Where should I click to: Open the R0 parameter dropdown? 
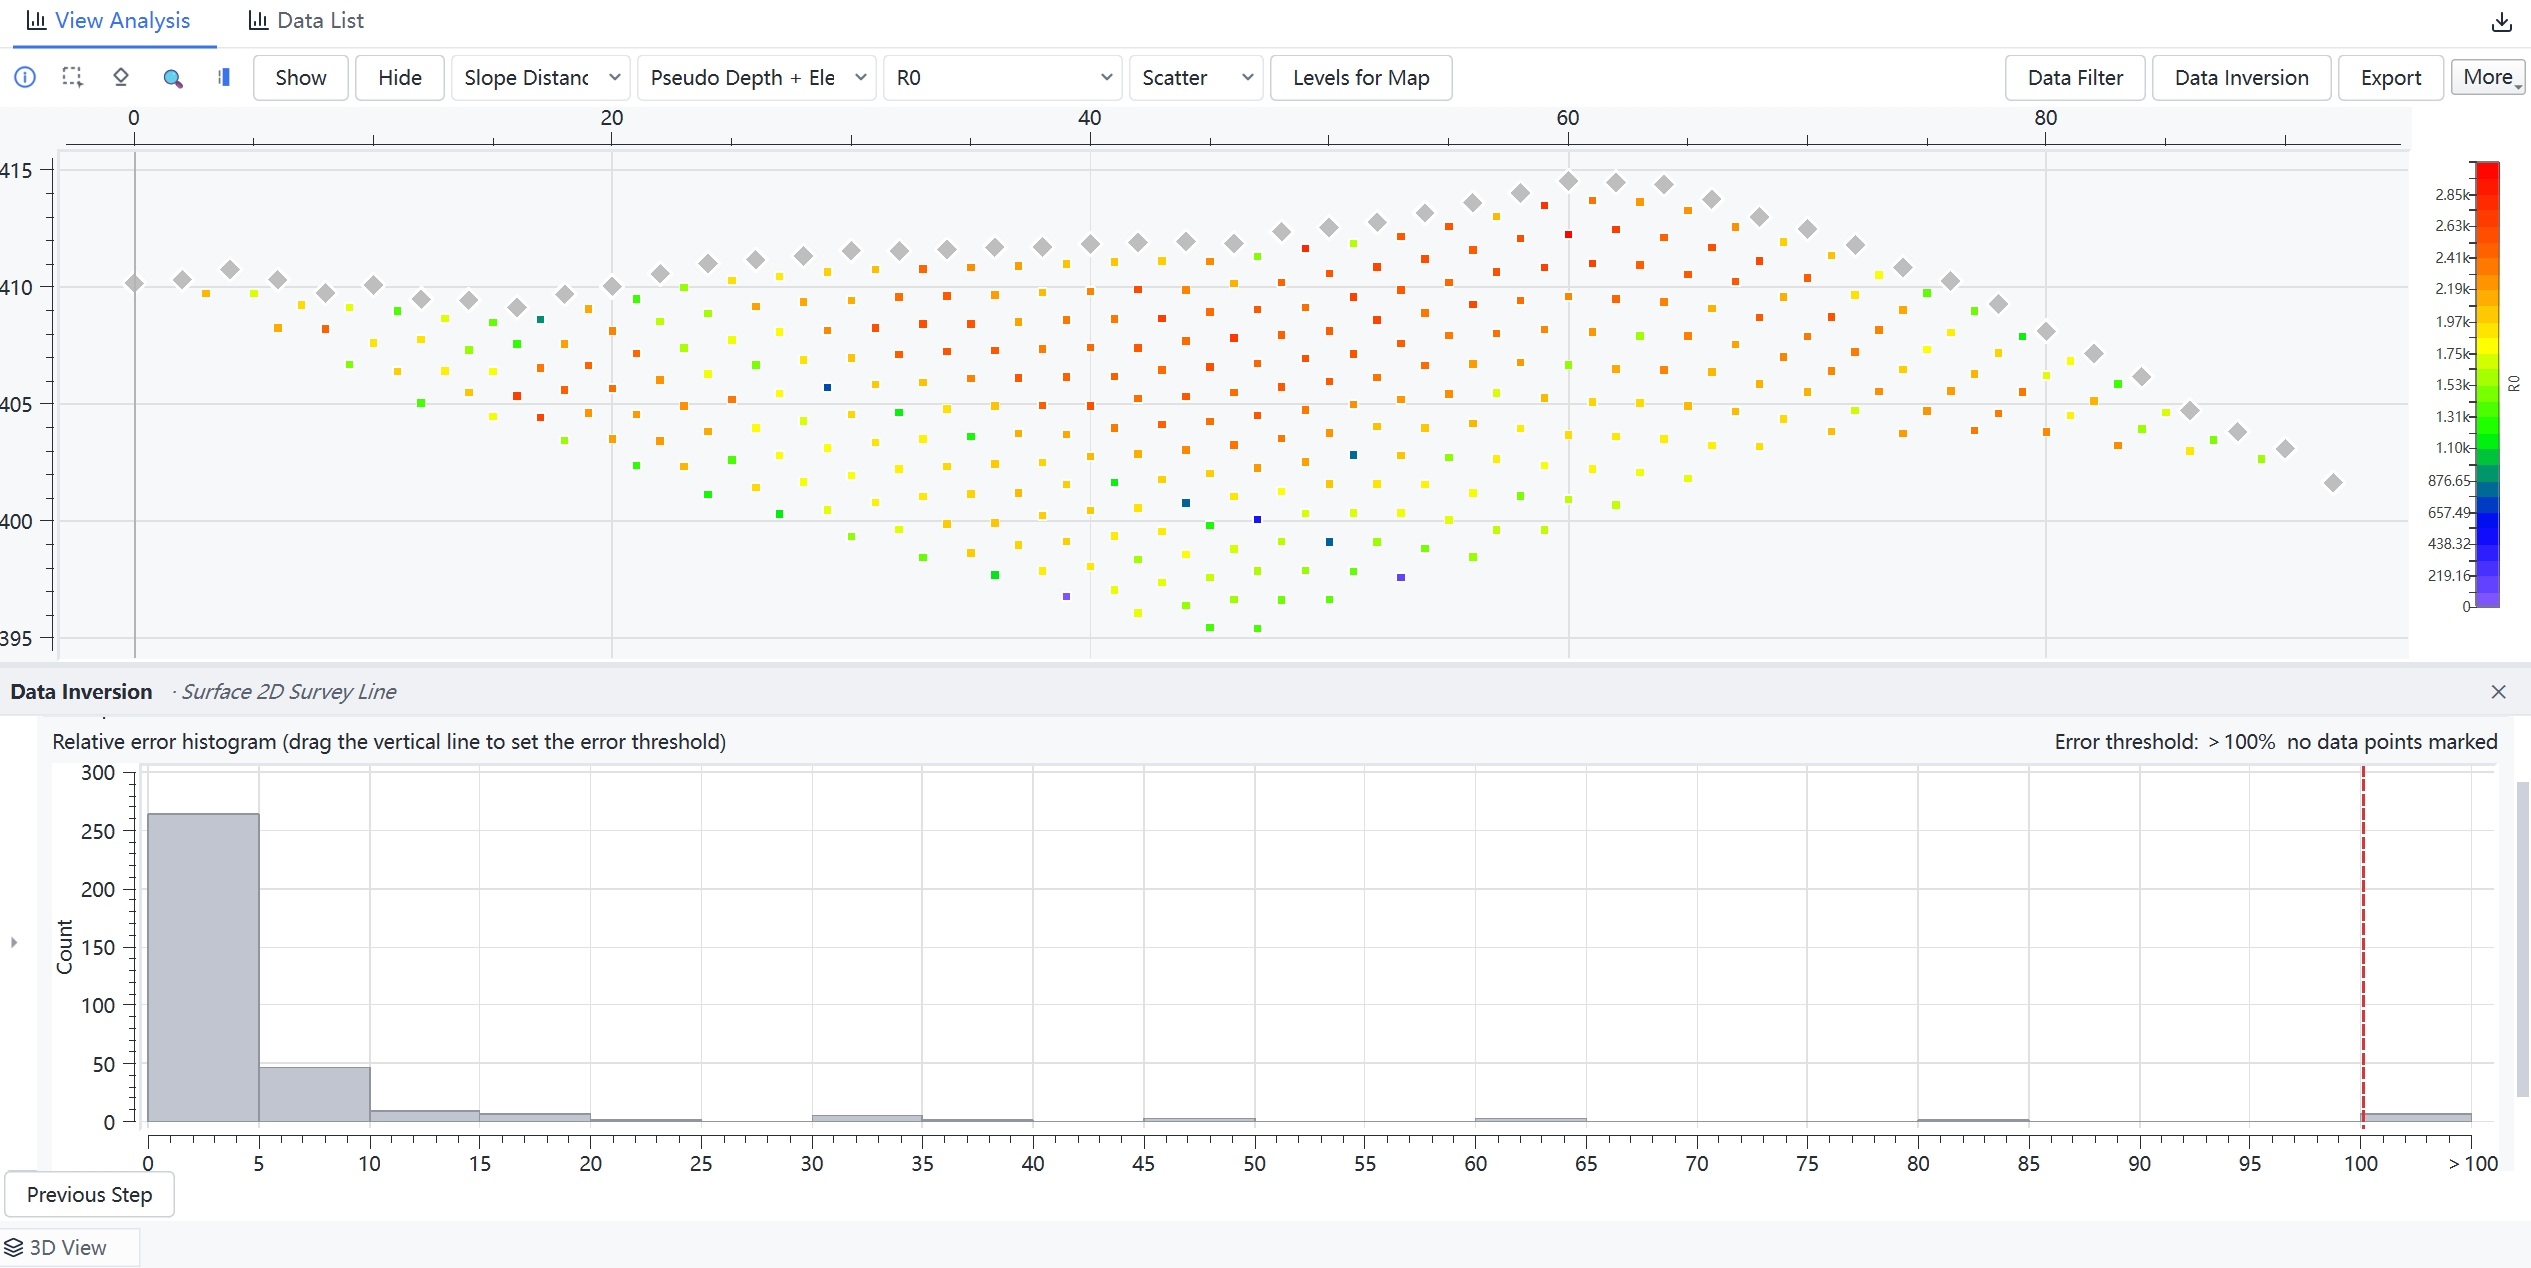(x=1002, y=78)
